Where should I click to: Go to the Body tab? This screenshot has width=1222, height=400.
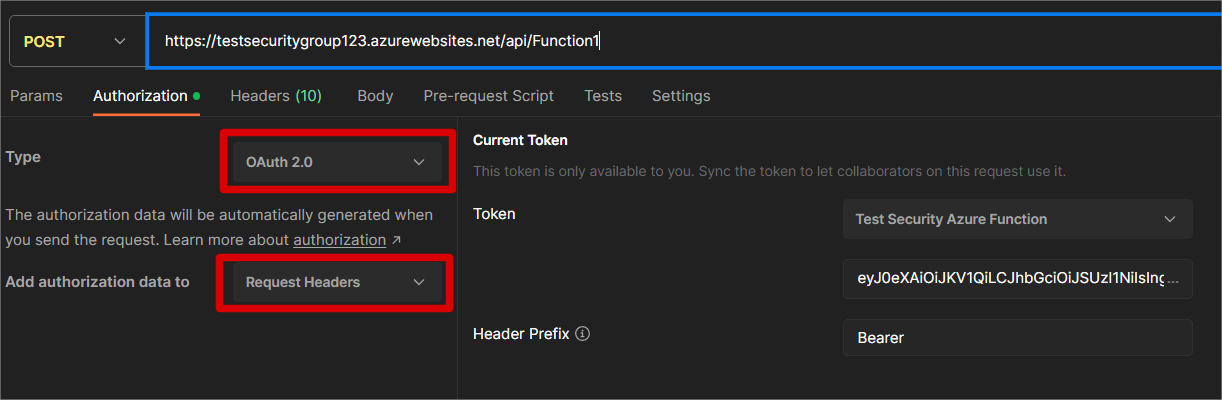(x=375, y=96)
